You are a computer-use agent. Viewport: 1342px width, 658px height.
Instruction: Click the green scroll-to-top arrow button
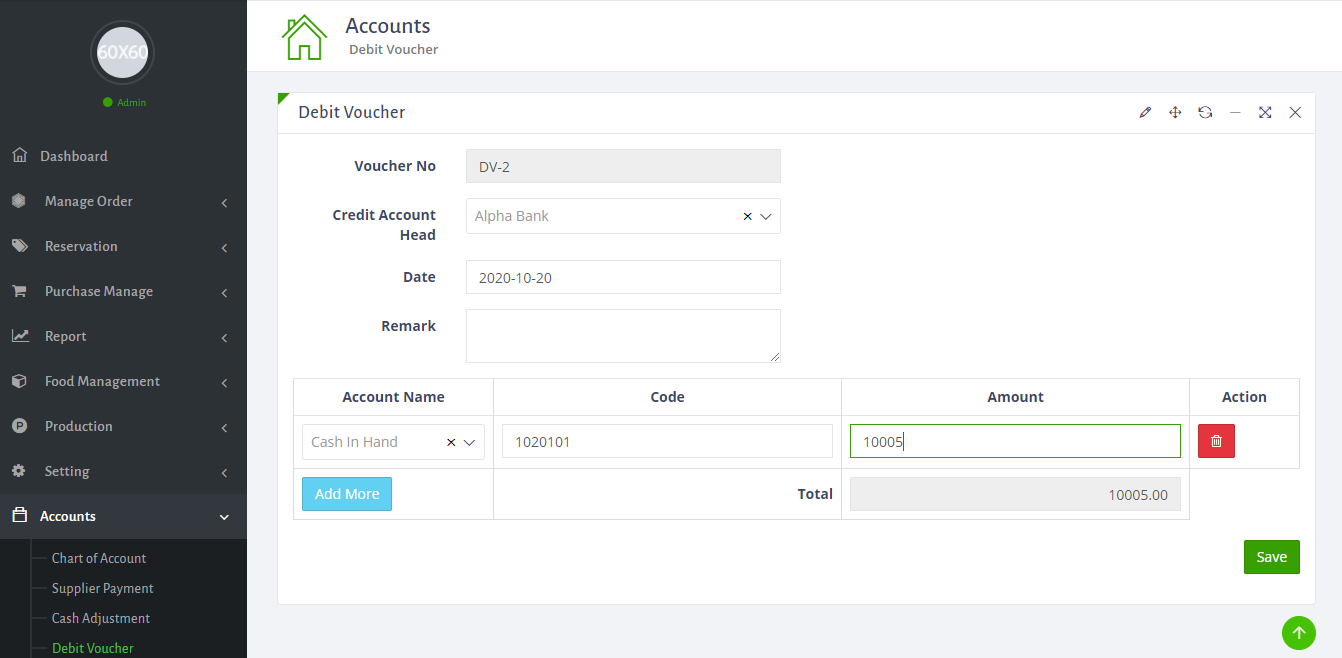point(1298,632)
